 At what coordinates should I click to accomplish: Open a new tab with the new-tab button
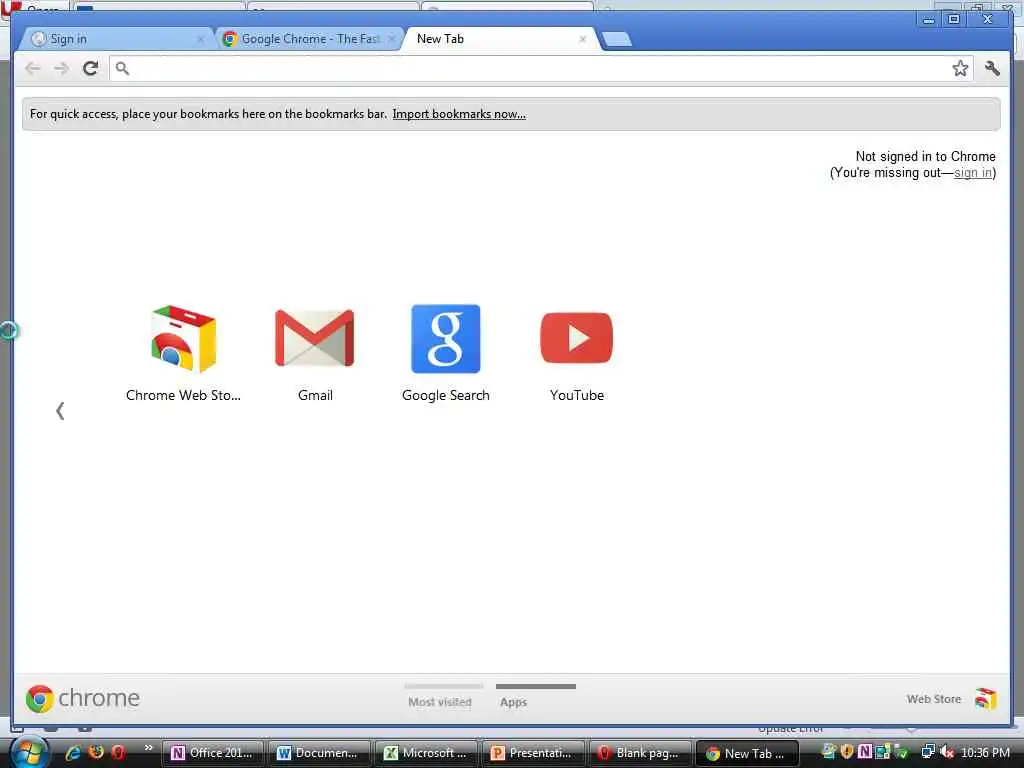pos(616,39)
